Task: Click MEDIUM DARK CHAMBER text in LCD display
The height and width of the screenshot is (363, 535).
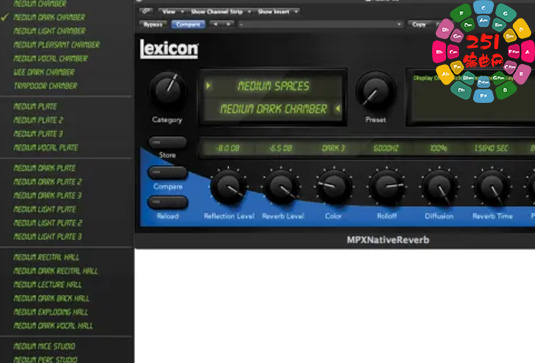Action: [x=273, y=109]
